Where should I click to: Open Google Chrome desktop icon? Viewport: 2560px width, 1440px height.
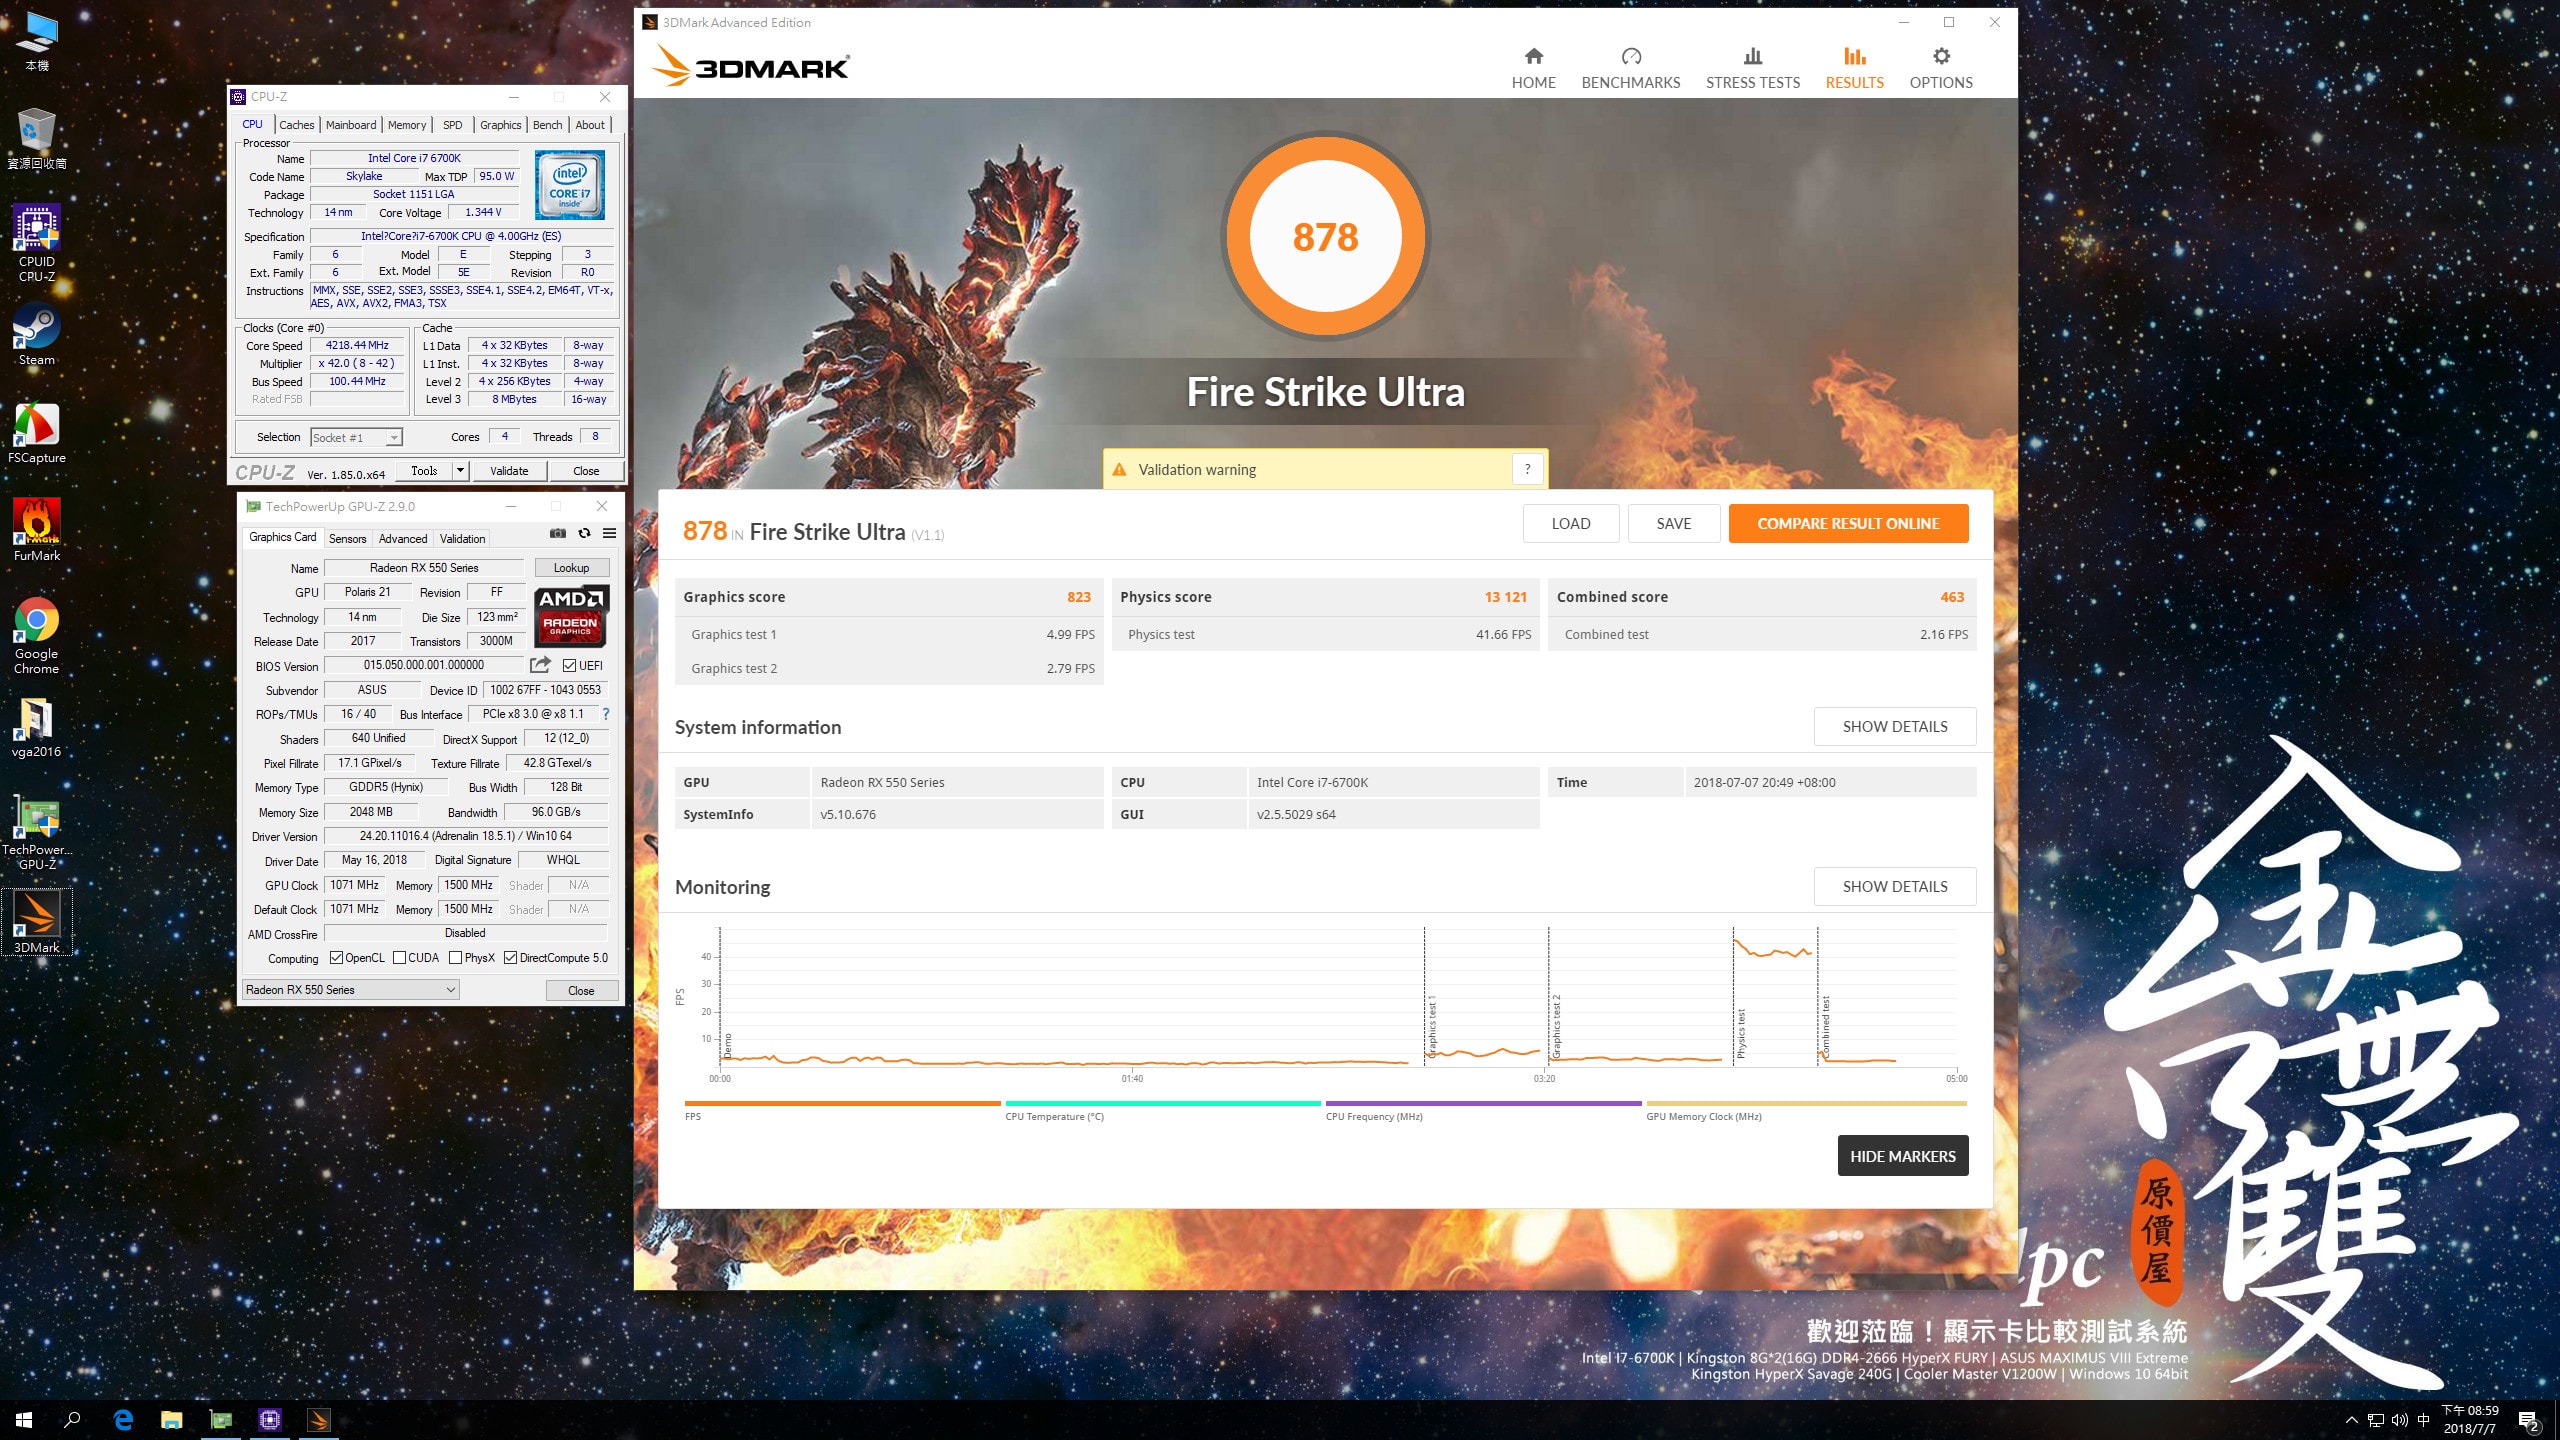pos(37,636)
